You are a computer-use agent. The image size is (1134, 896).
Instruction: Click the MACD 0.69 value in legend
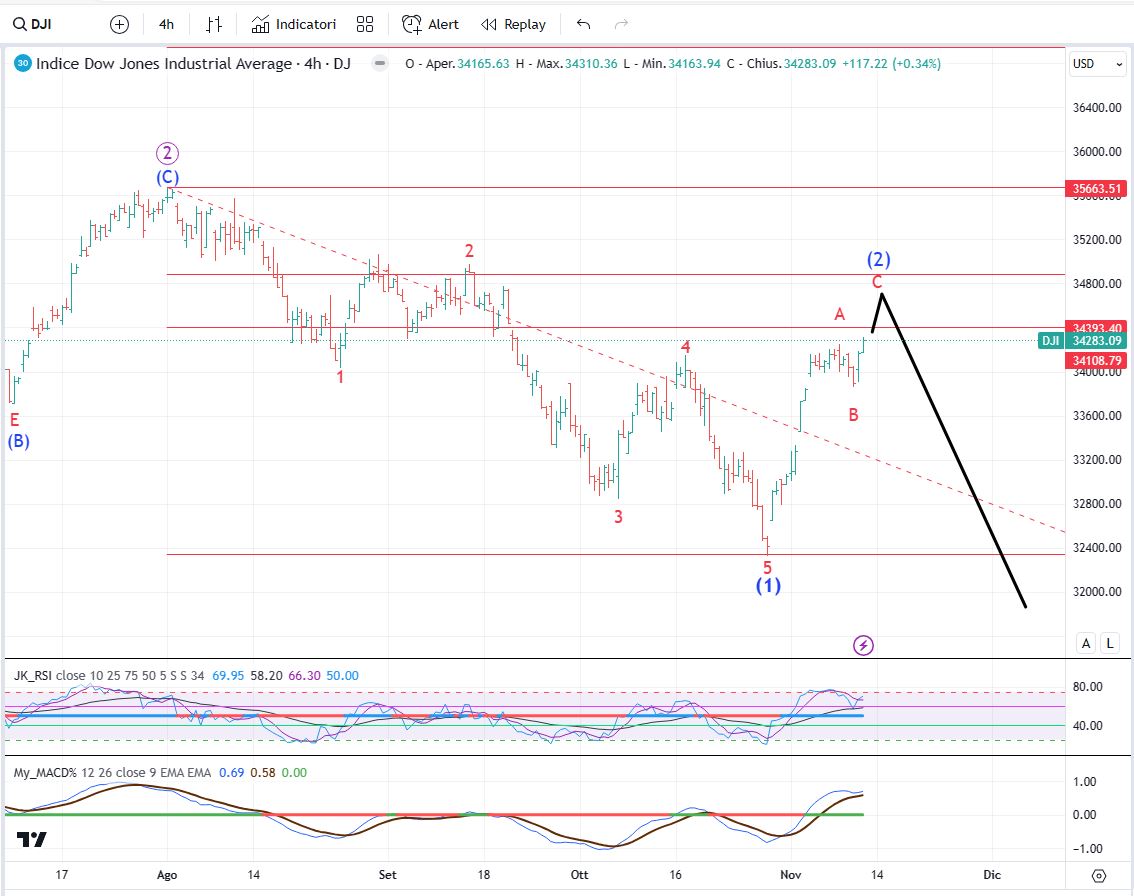[x=231, y=772]
